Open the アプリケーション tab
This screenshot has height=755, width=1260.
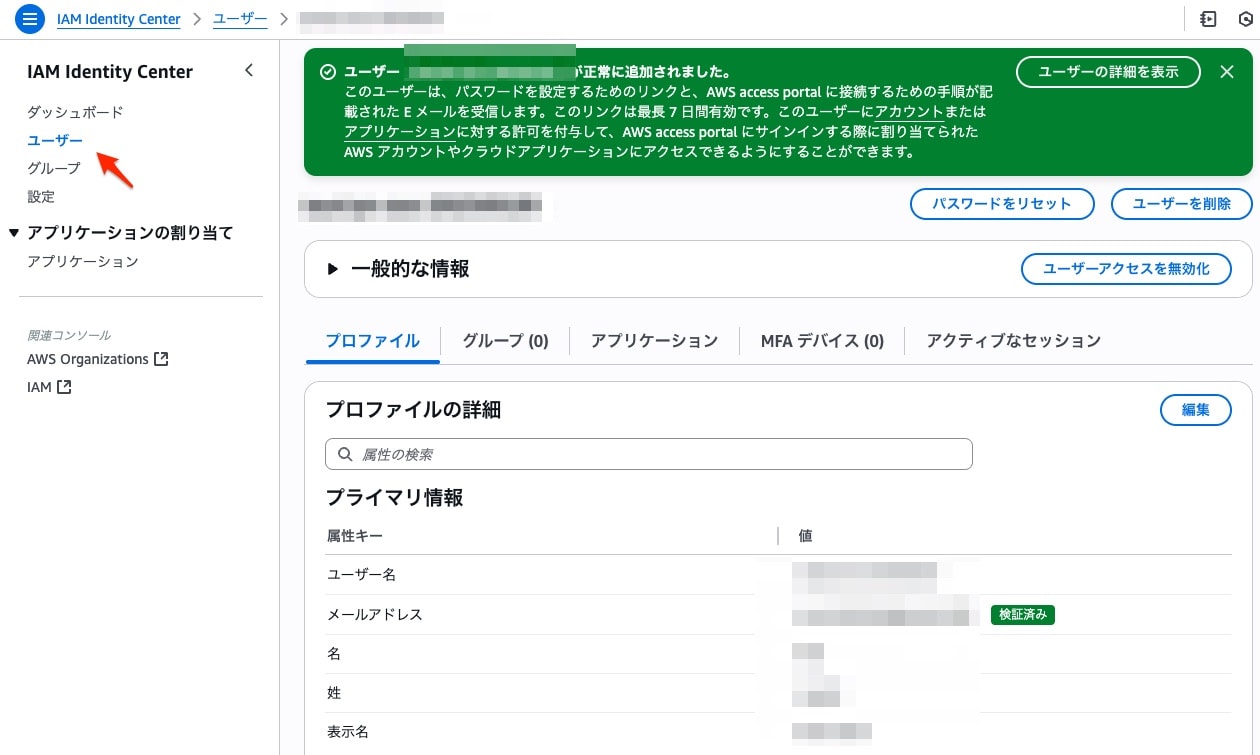click(654, 341)
